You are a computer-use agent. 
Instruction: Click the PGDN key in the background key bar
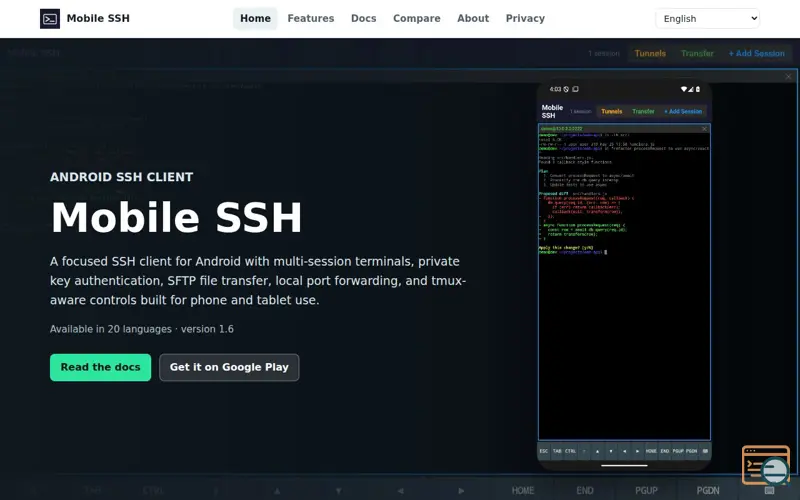coord(708,490)
